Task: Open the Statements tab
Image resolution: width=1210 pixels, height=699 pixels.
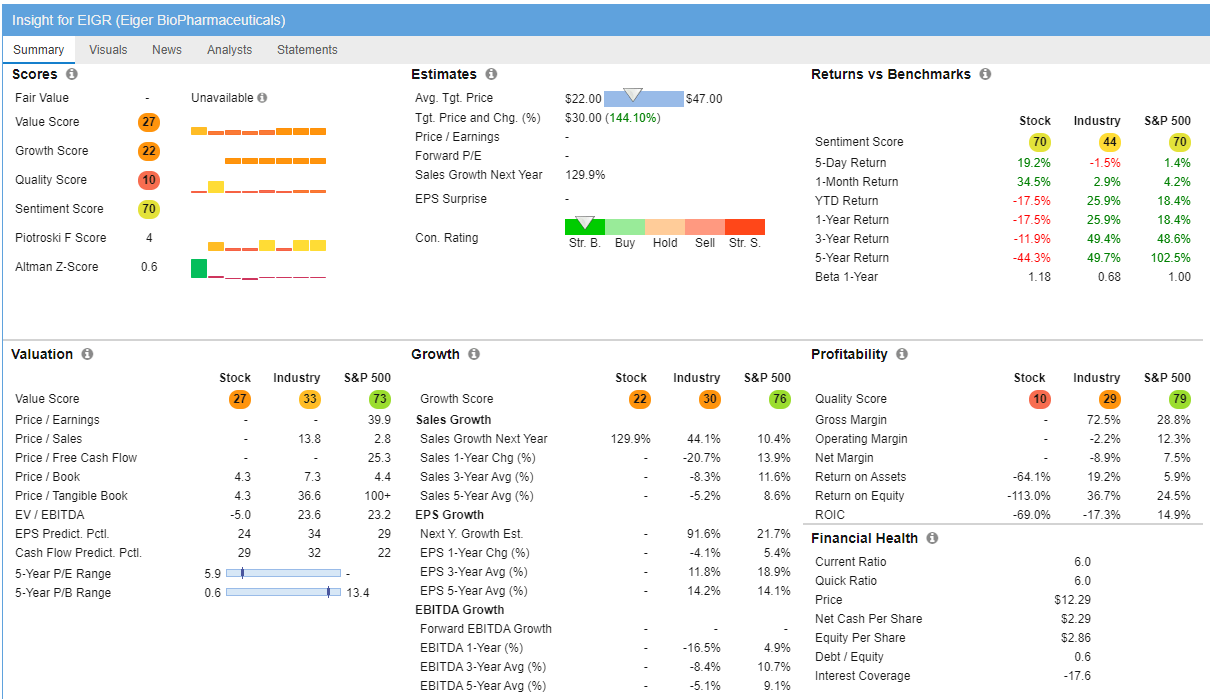Action: coord(307,49)
